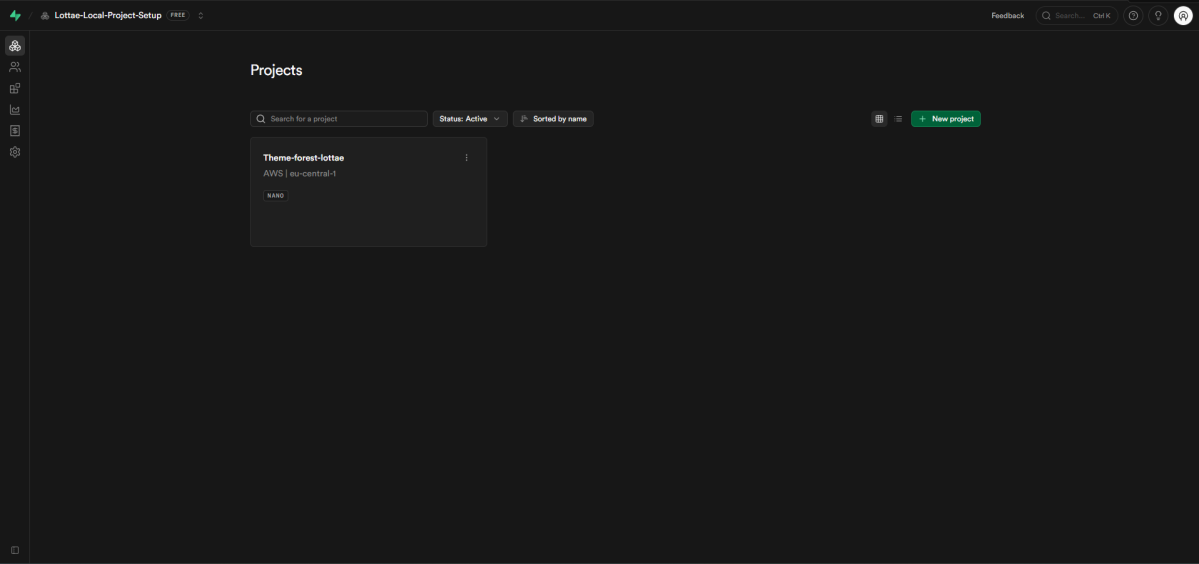Image resolution: width=1199 pixels, height=564 pixels.
Task: Open the Integrations icon in the sidebar
Action: tap(15, 89)
